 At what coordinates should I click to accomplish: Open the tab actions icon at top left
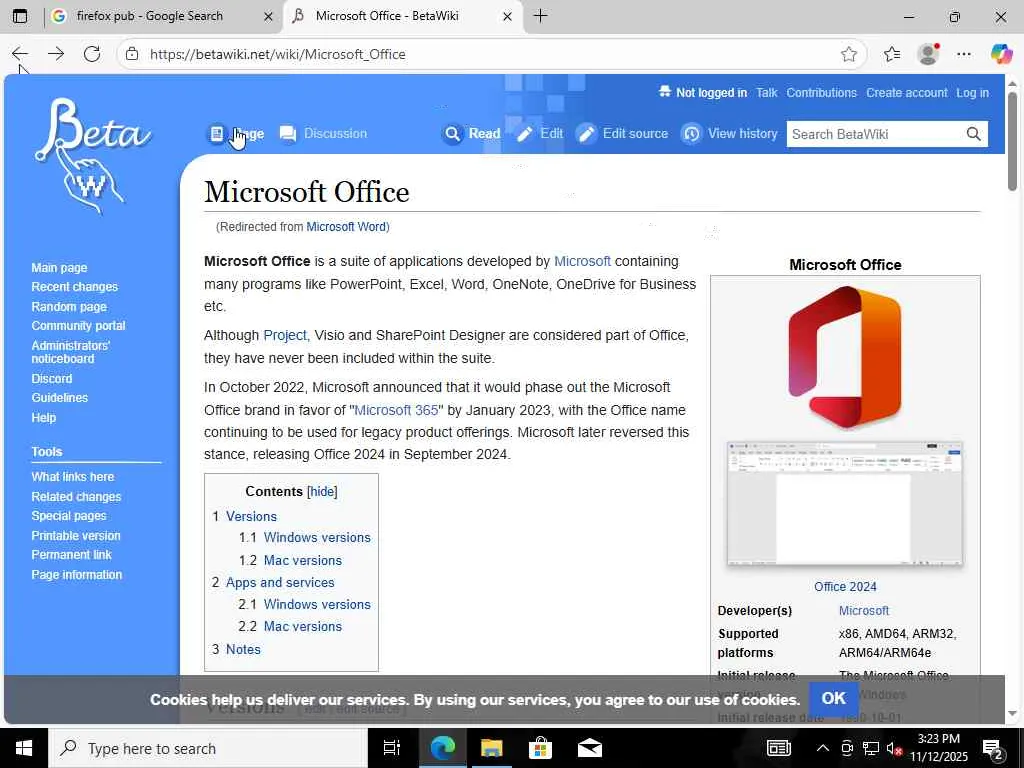[20, 16]
